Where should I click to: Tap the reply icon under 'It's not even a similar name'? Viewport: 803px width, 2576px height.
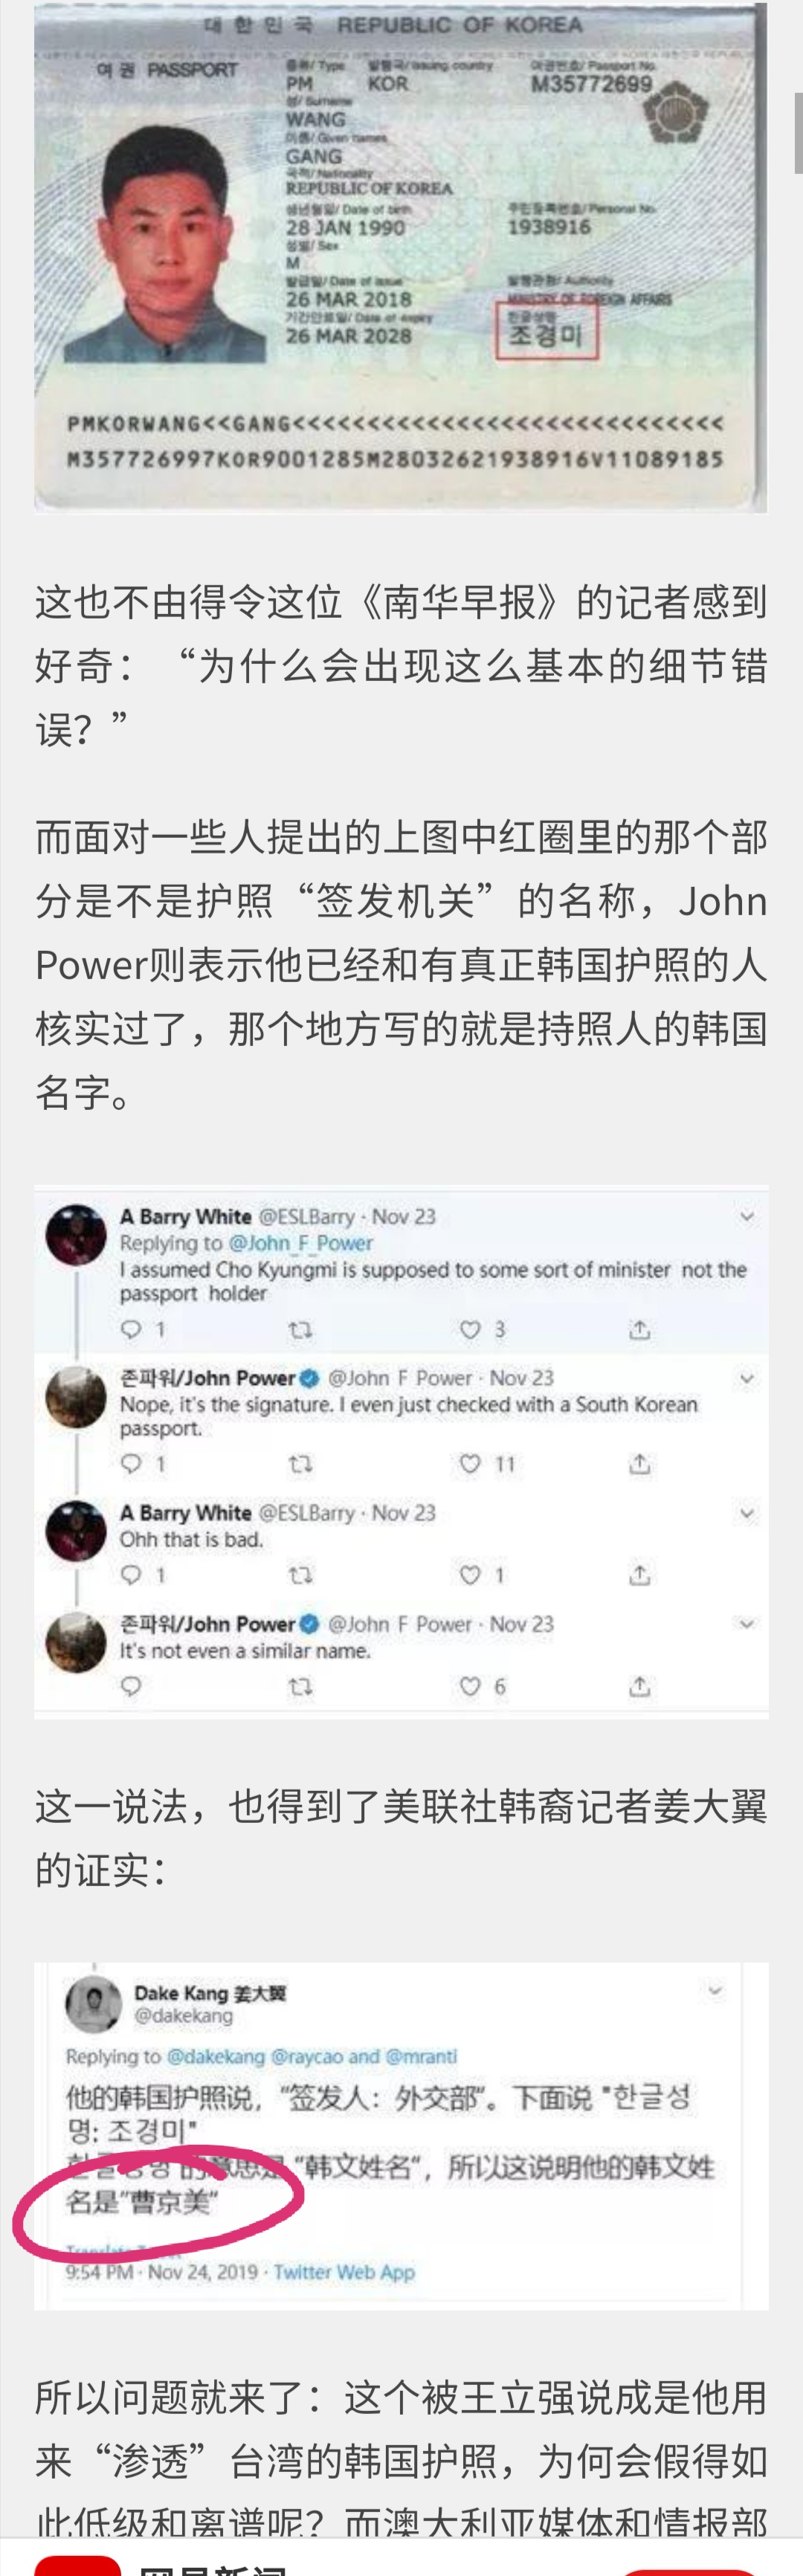131,1687
